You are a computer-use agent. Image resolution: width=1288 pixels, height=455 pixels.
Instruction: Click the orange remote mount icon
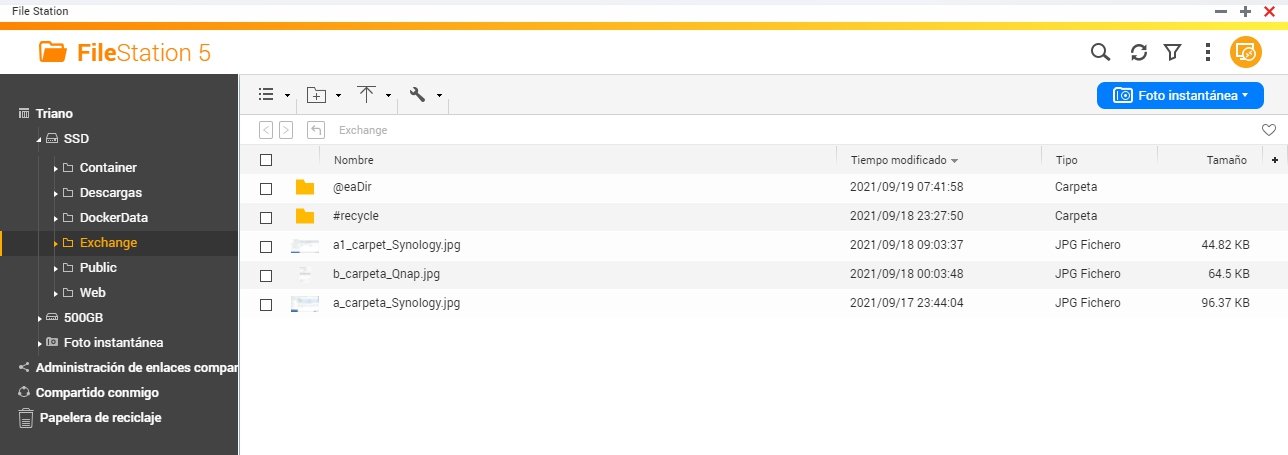coord(1245,52)
